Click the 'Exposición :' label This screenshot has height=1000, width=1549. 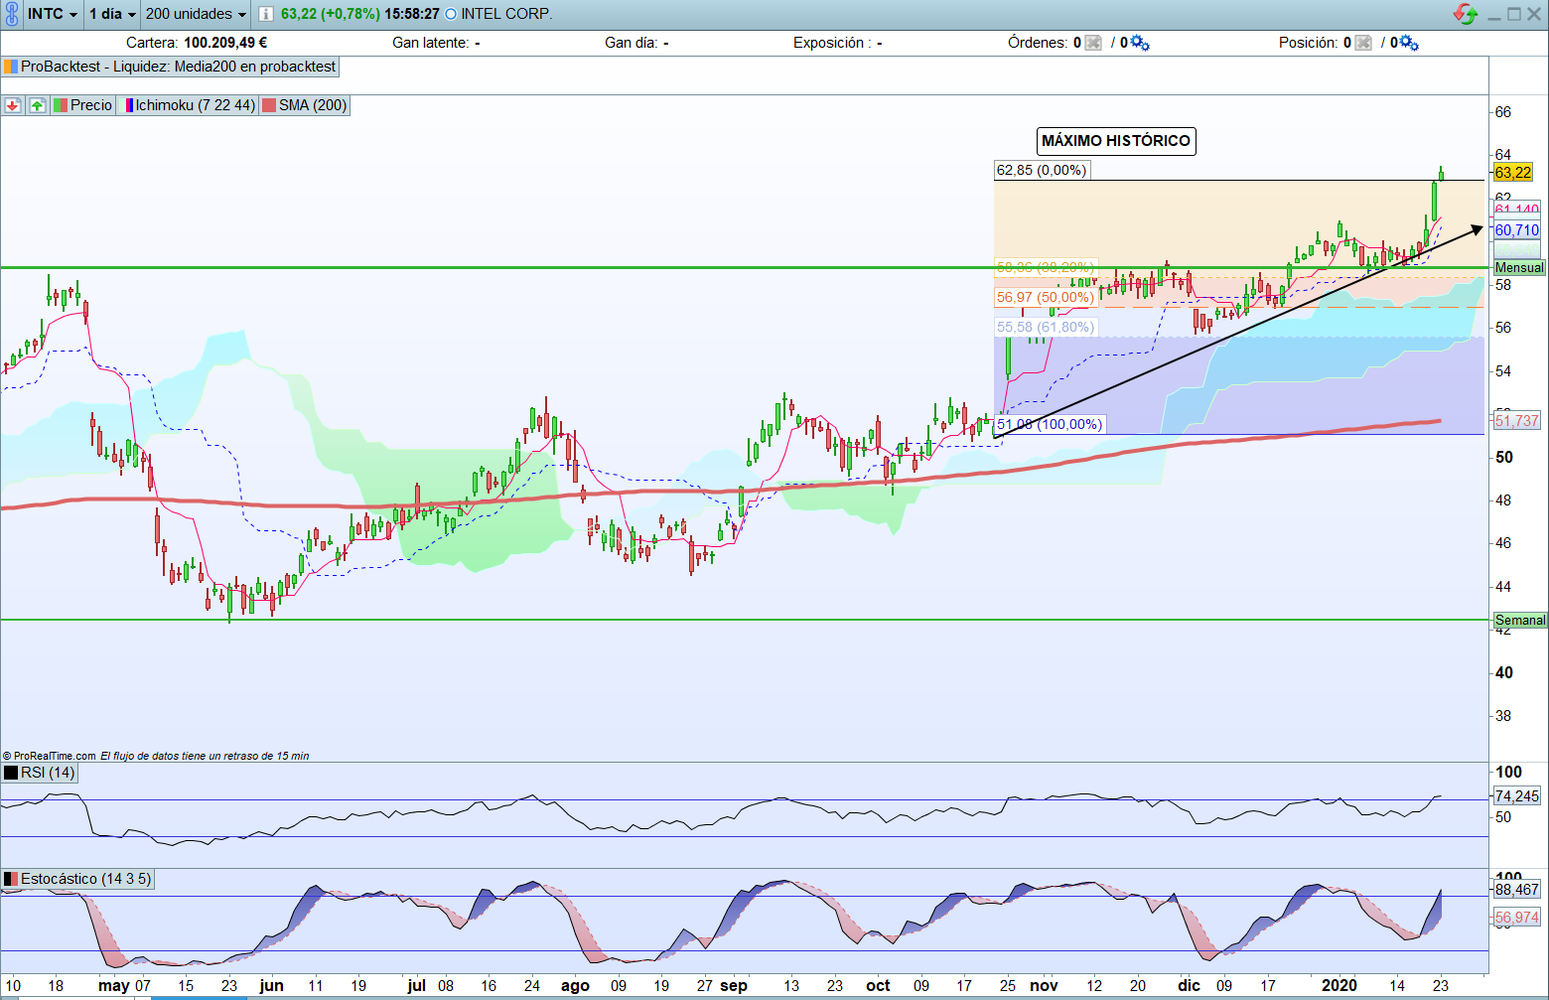(x=838, y=43)
